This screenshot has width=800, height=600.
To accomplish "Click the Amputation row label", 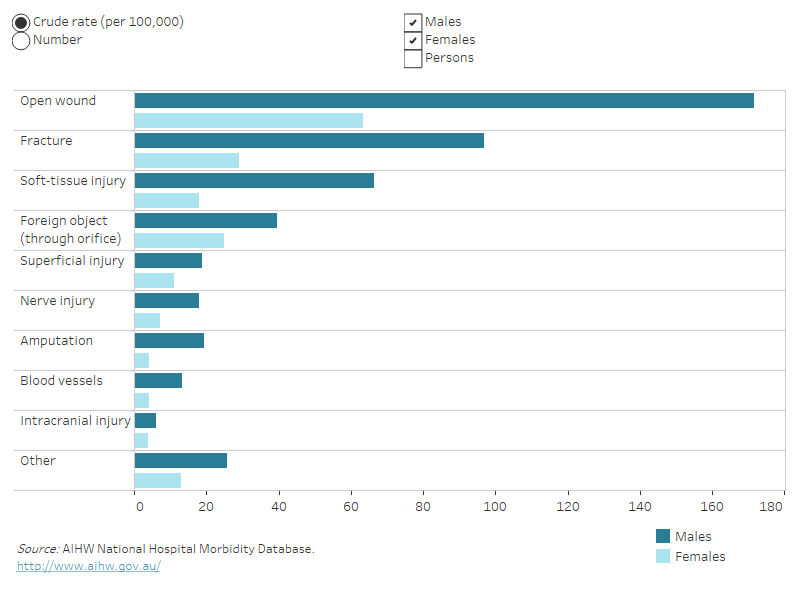I will (x=57, y=341).
